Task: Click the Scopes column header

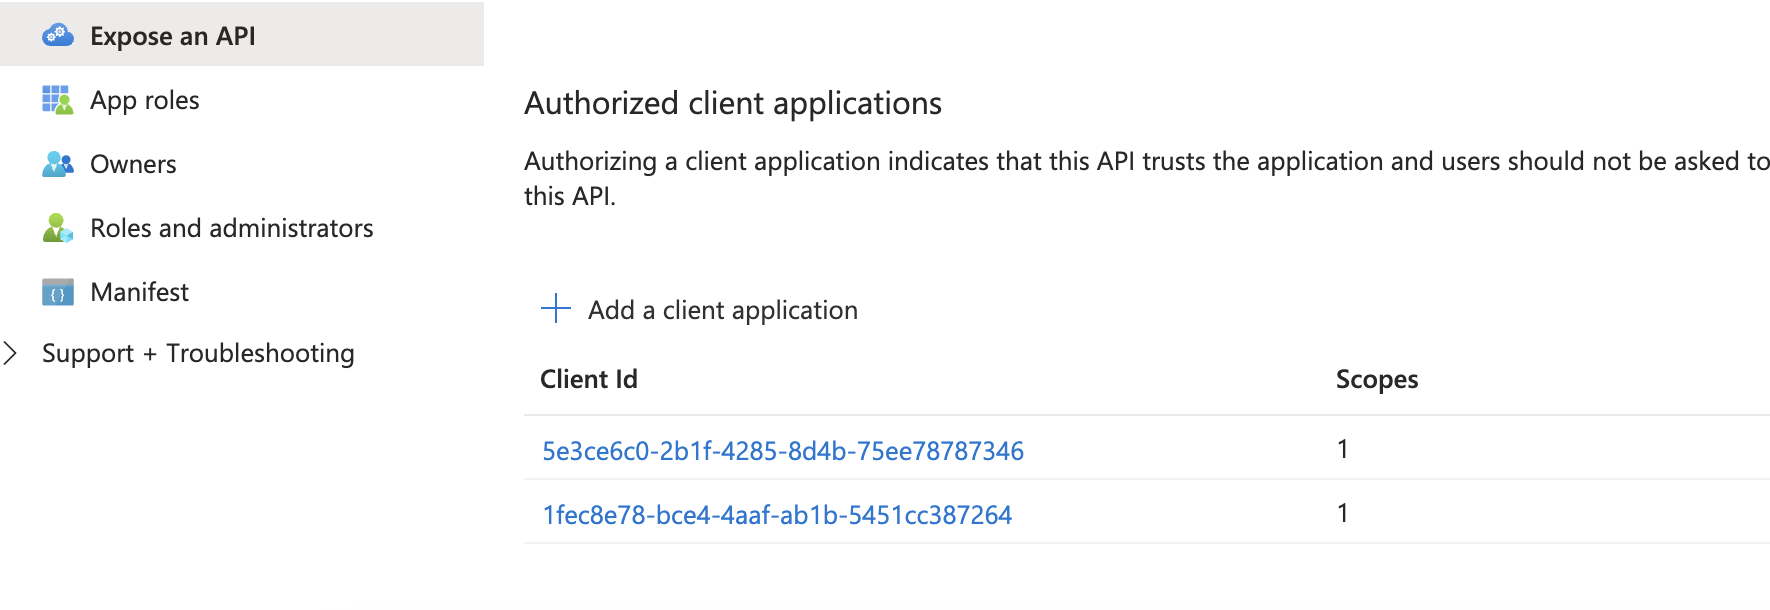Action: 1377,379
